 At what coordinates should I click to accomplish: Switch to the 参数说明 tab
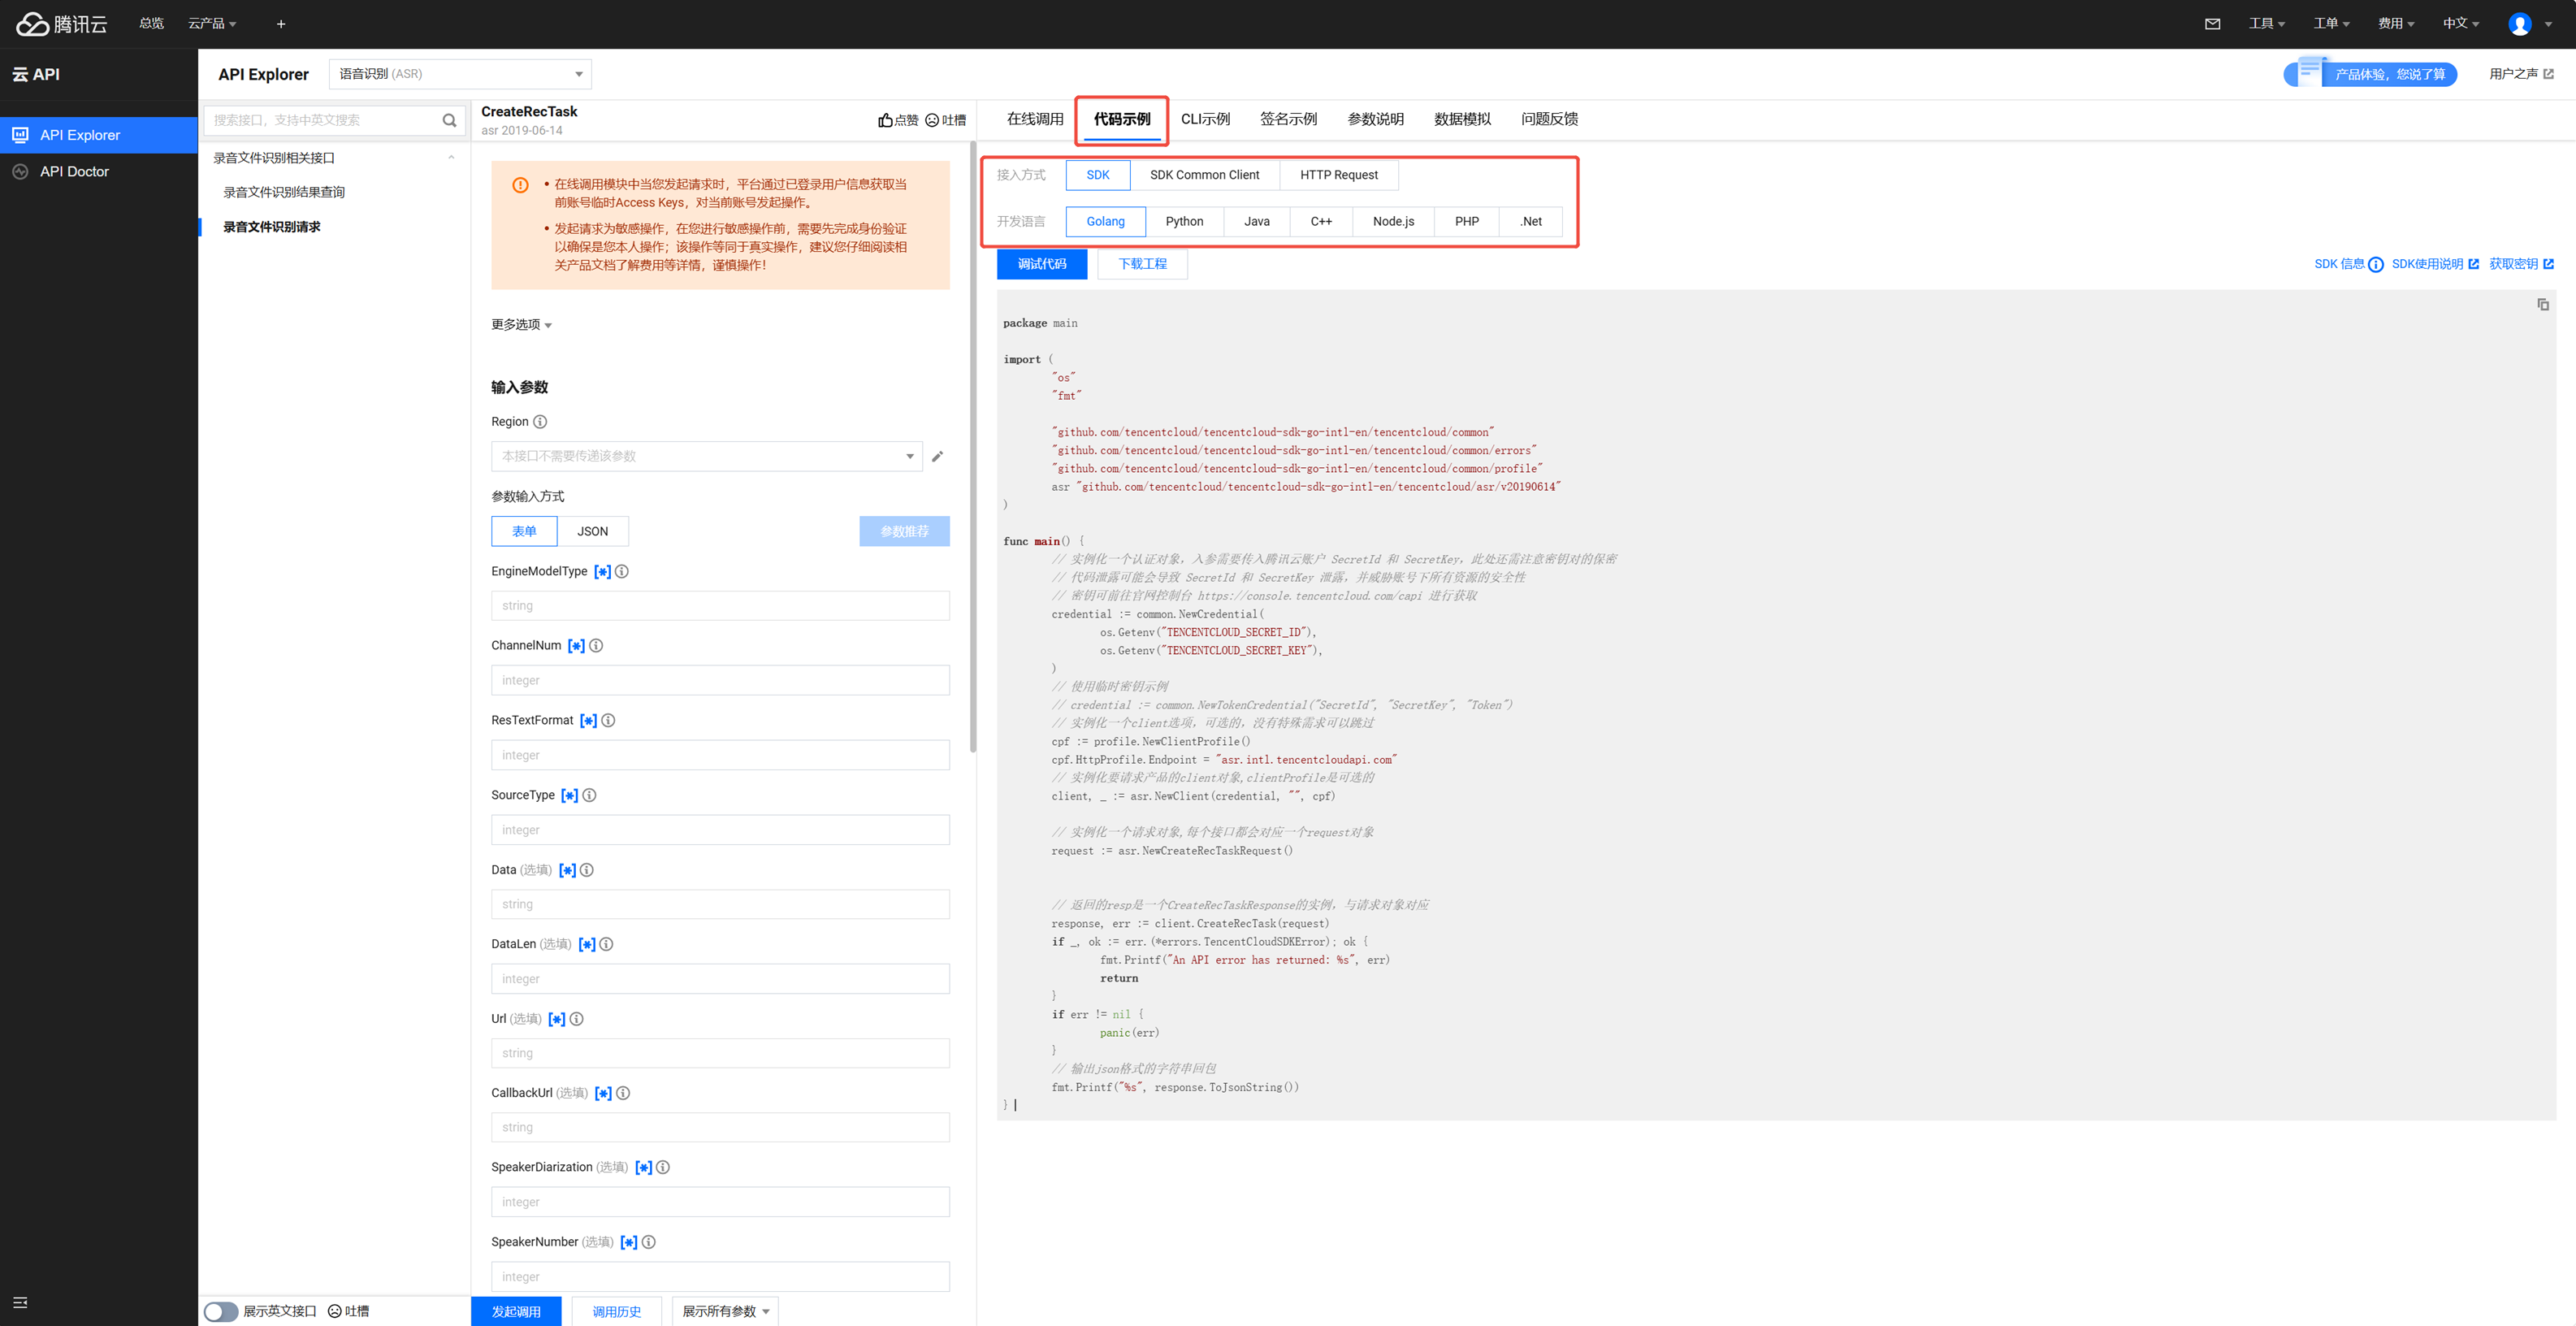click(1374, 119)
